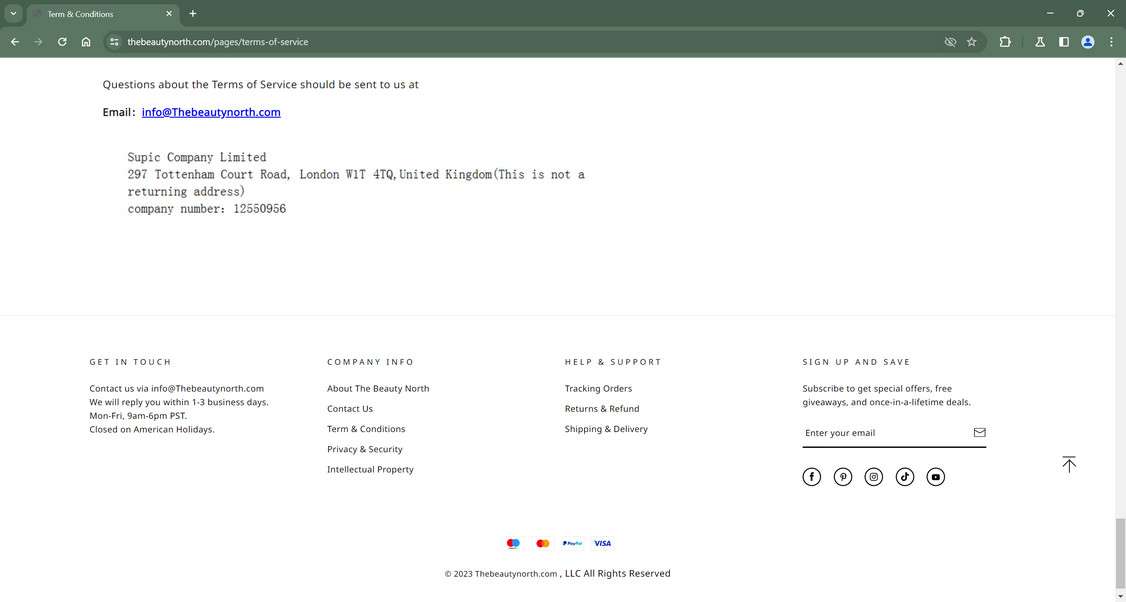
Task: Open a new browser tab
Action: (192, 14)
